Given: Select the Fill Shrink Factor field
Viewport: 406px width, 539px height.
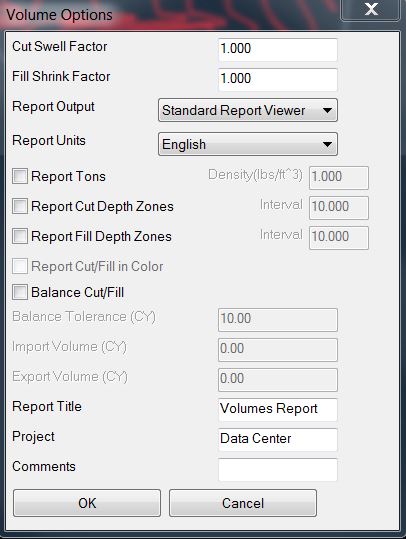Looking at the screenshot, I should pyautogui.click(x=278, y=79).
